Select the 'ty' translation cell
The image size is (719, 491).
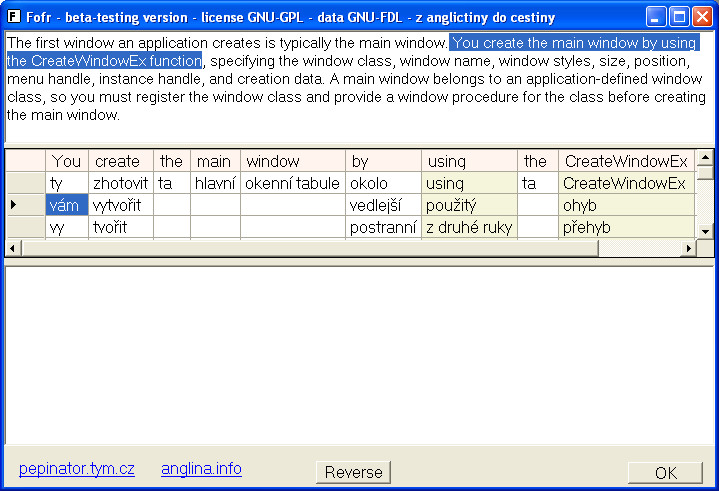[x=67, y=183]
